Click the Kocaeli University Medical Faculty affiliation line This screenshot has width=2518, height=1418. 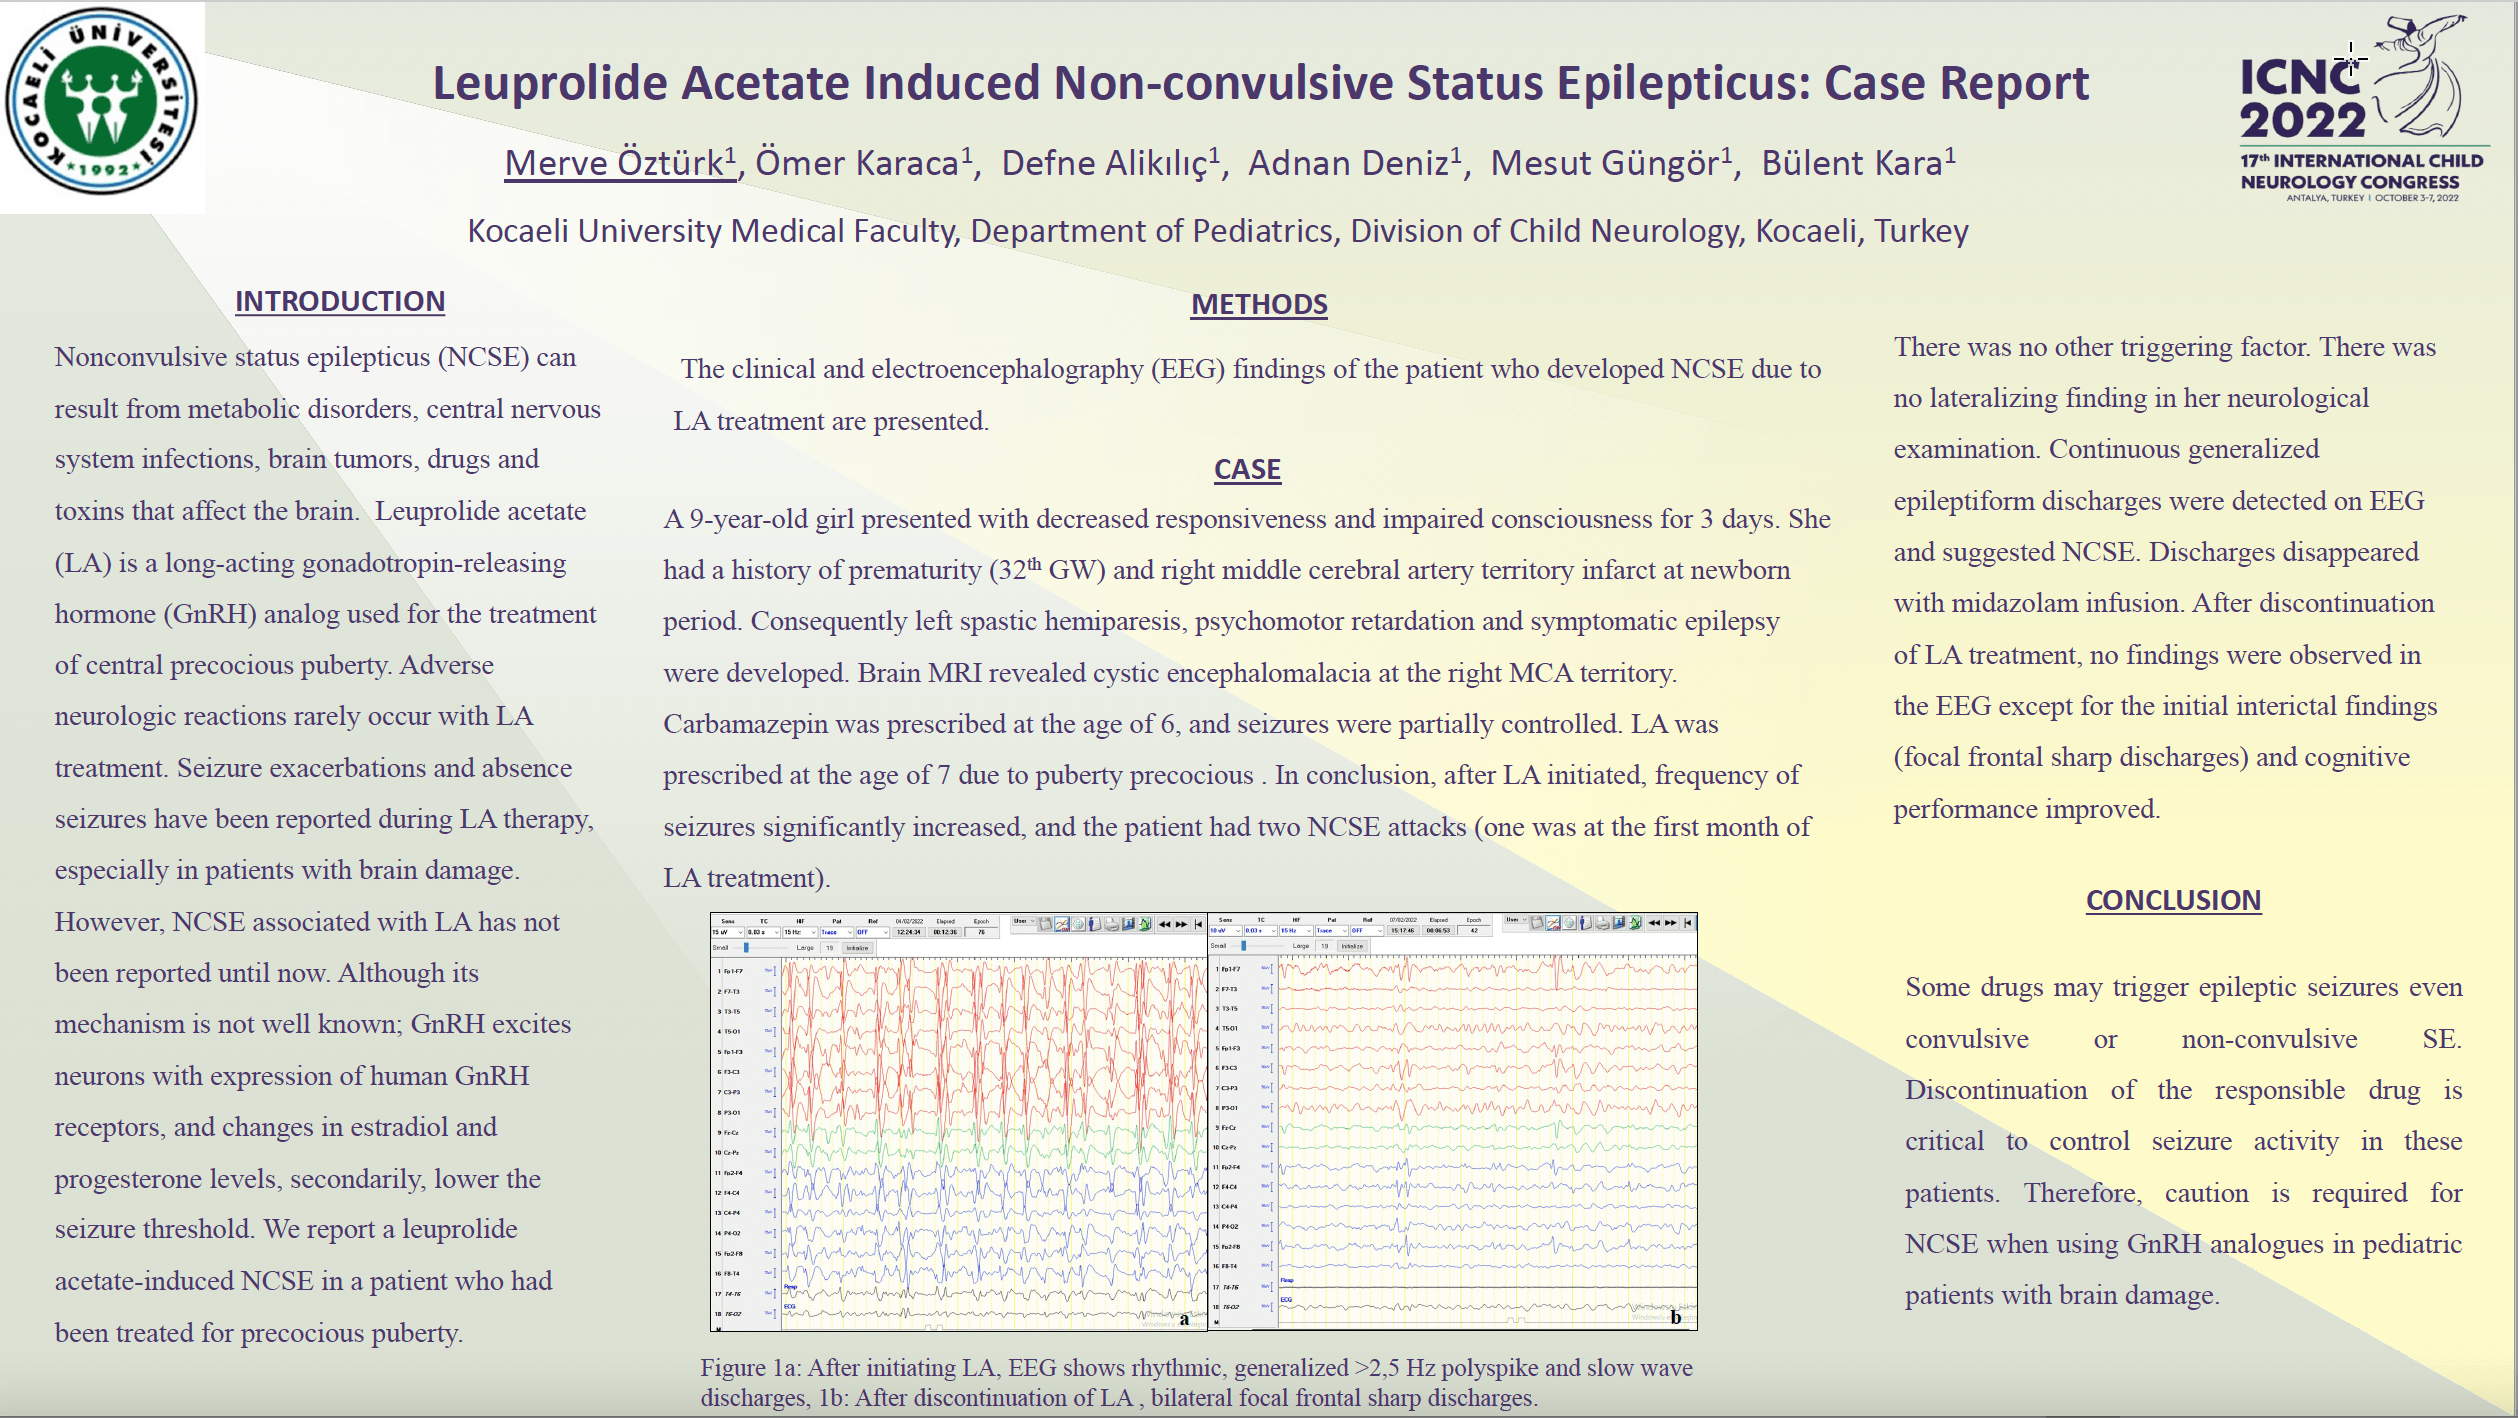click(x=1217, y=231)
